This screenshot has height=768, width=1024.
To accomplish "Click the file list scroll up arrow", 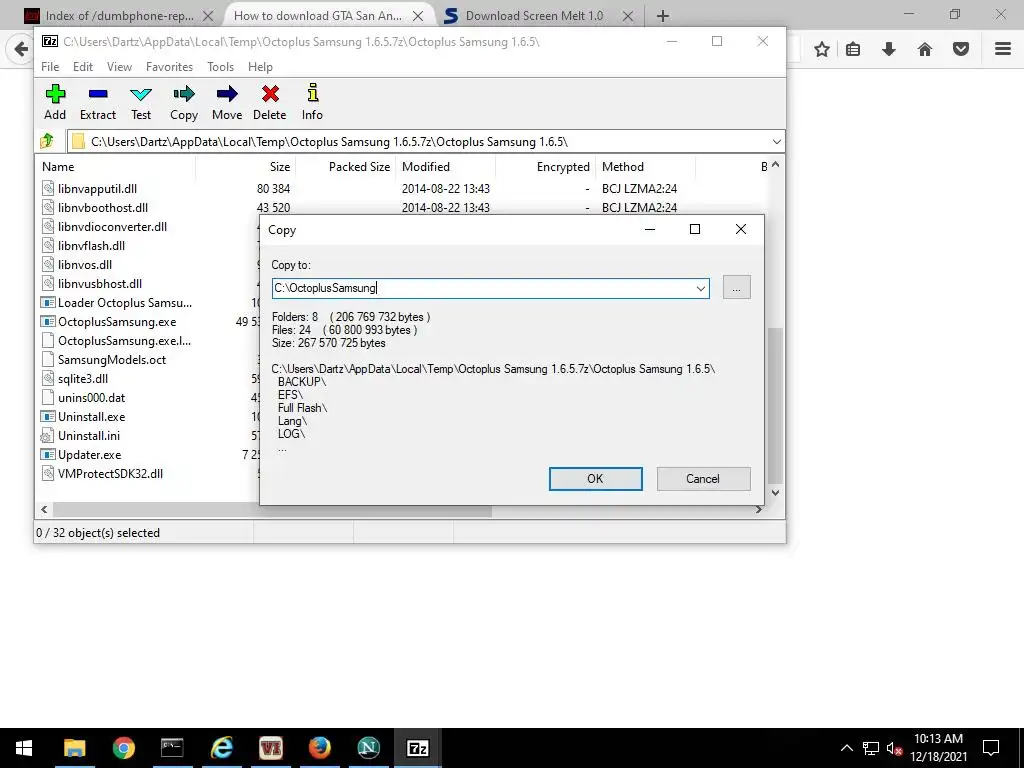I will point(775,165).
